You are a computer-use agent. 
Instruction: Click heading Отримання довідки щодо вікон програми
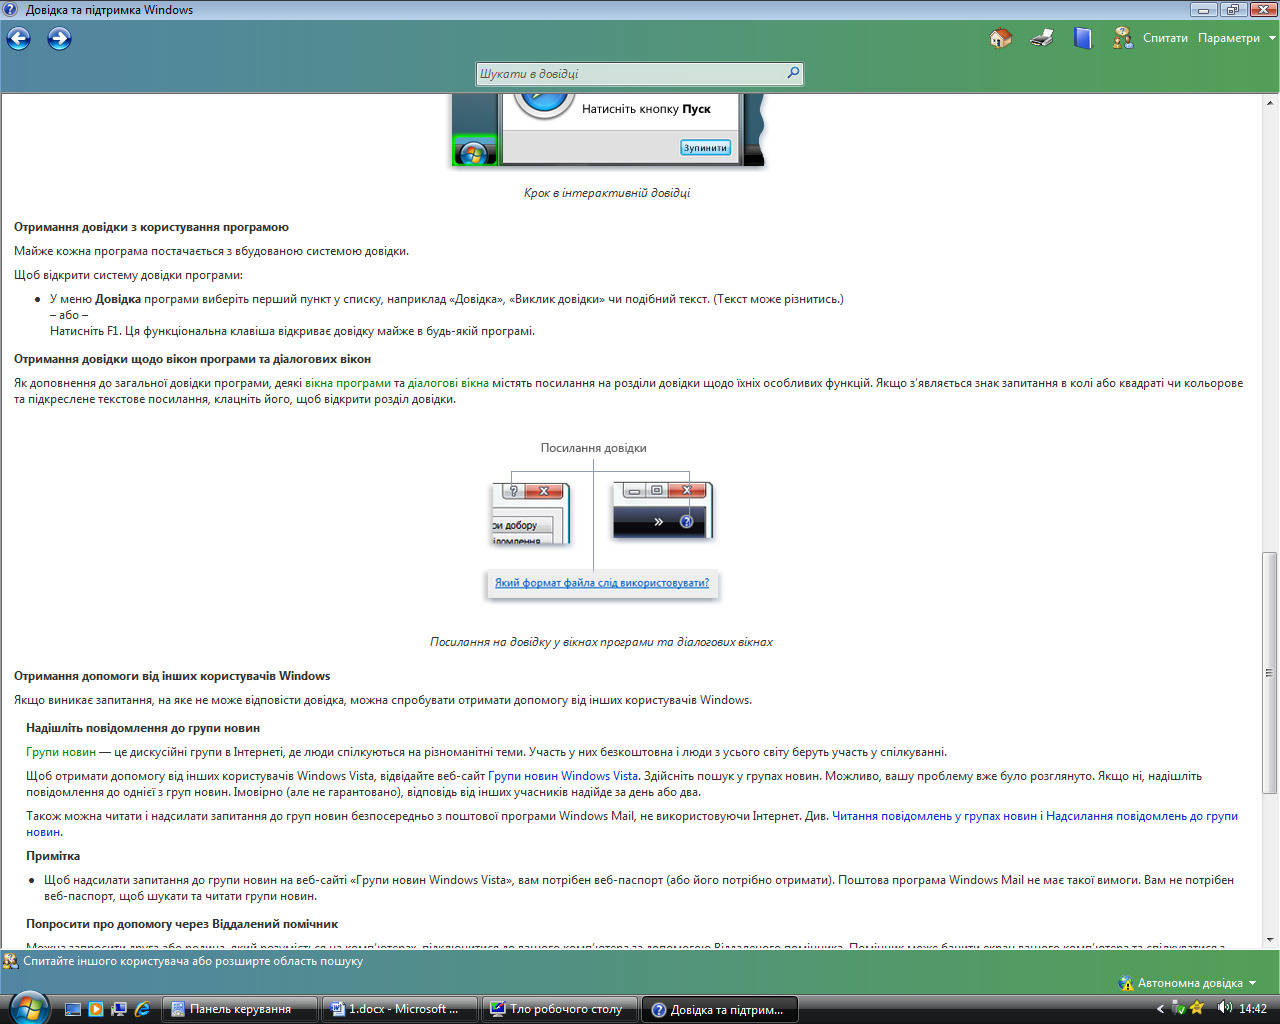[x=192, y=359]
